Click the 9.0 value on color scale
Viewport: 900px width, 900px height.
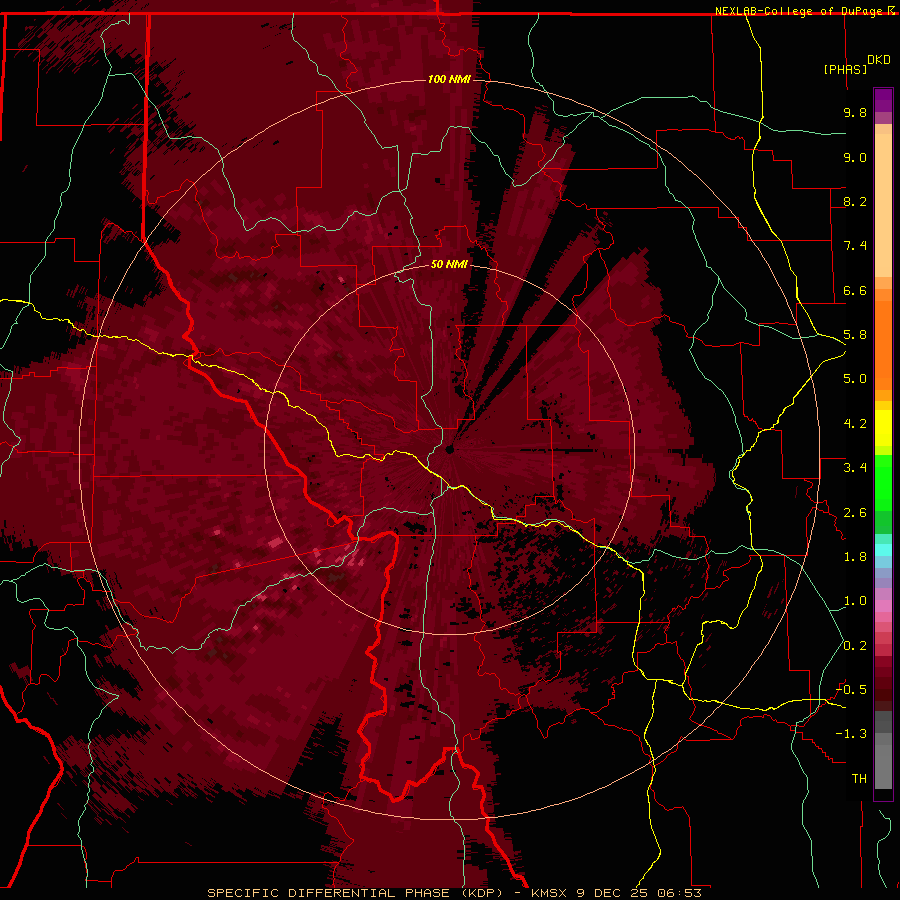pos(855,157)
